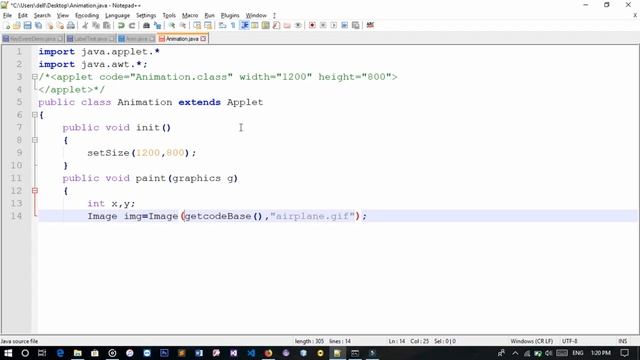Open the File menu
This screenshot has height=360, width=640.
pos(7,16)
